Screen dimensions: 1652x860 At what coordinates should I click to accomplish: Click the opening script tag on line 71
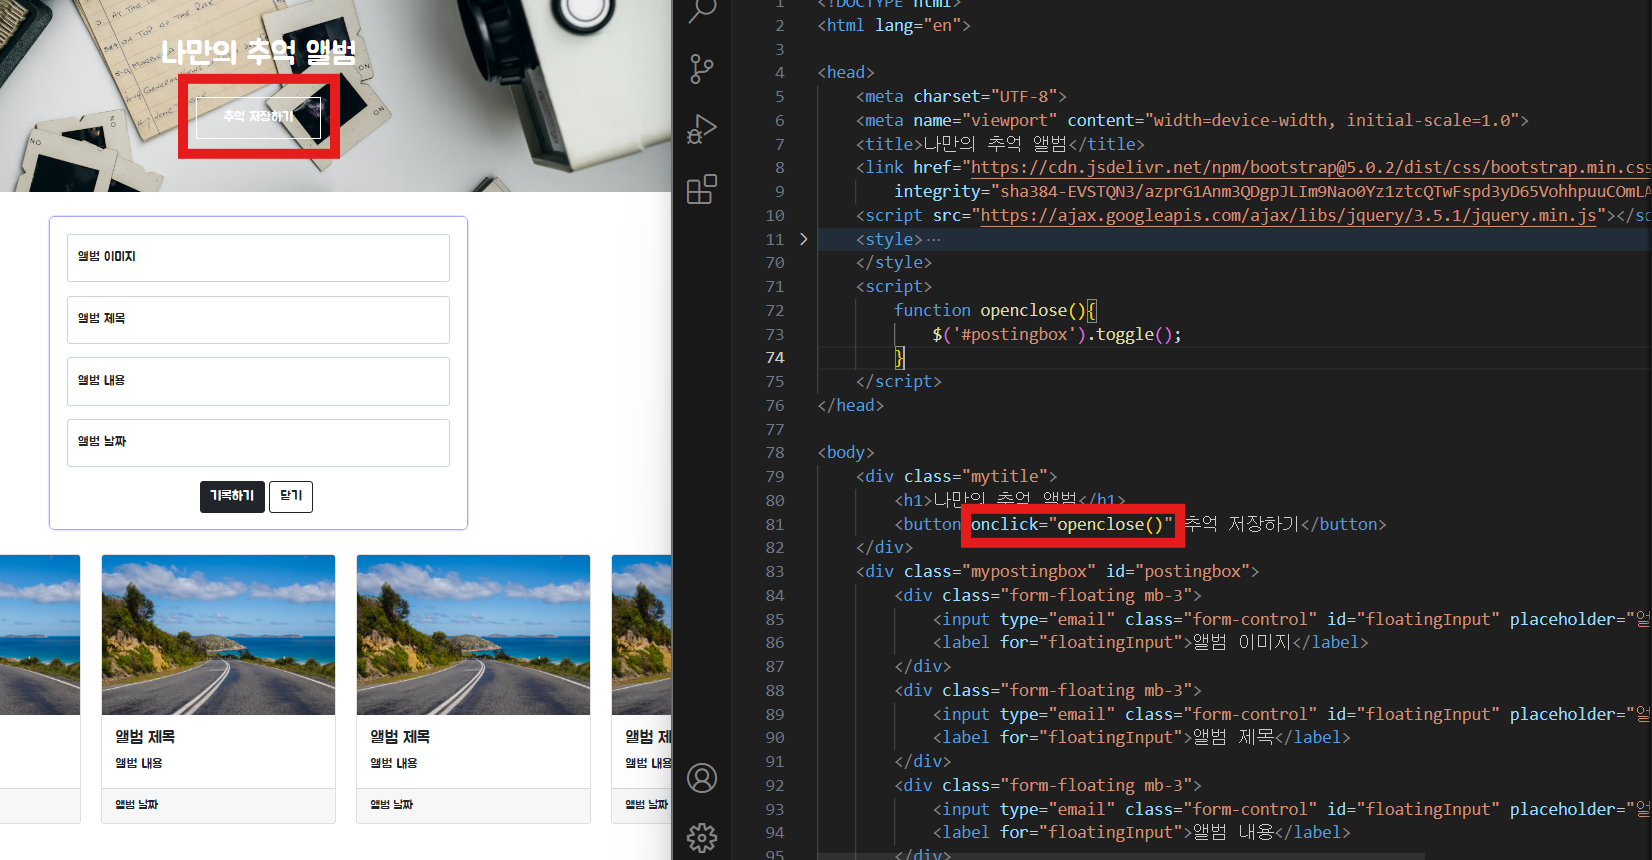[x=894, y=286]
